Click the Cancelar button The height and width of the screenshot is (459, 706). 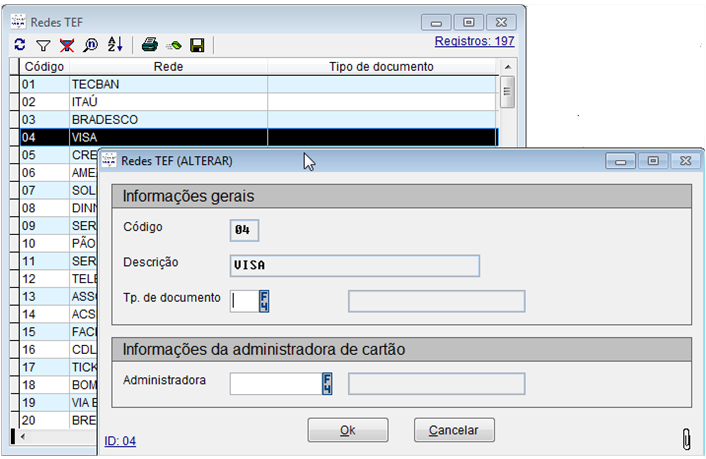click(454, 430)
